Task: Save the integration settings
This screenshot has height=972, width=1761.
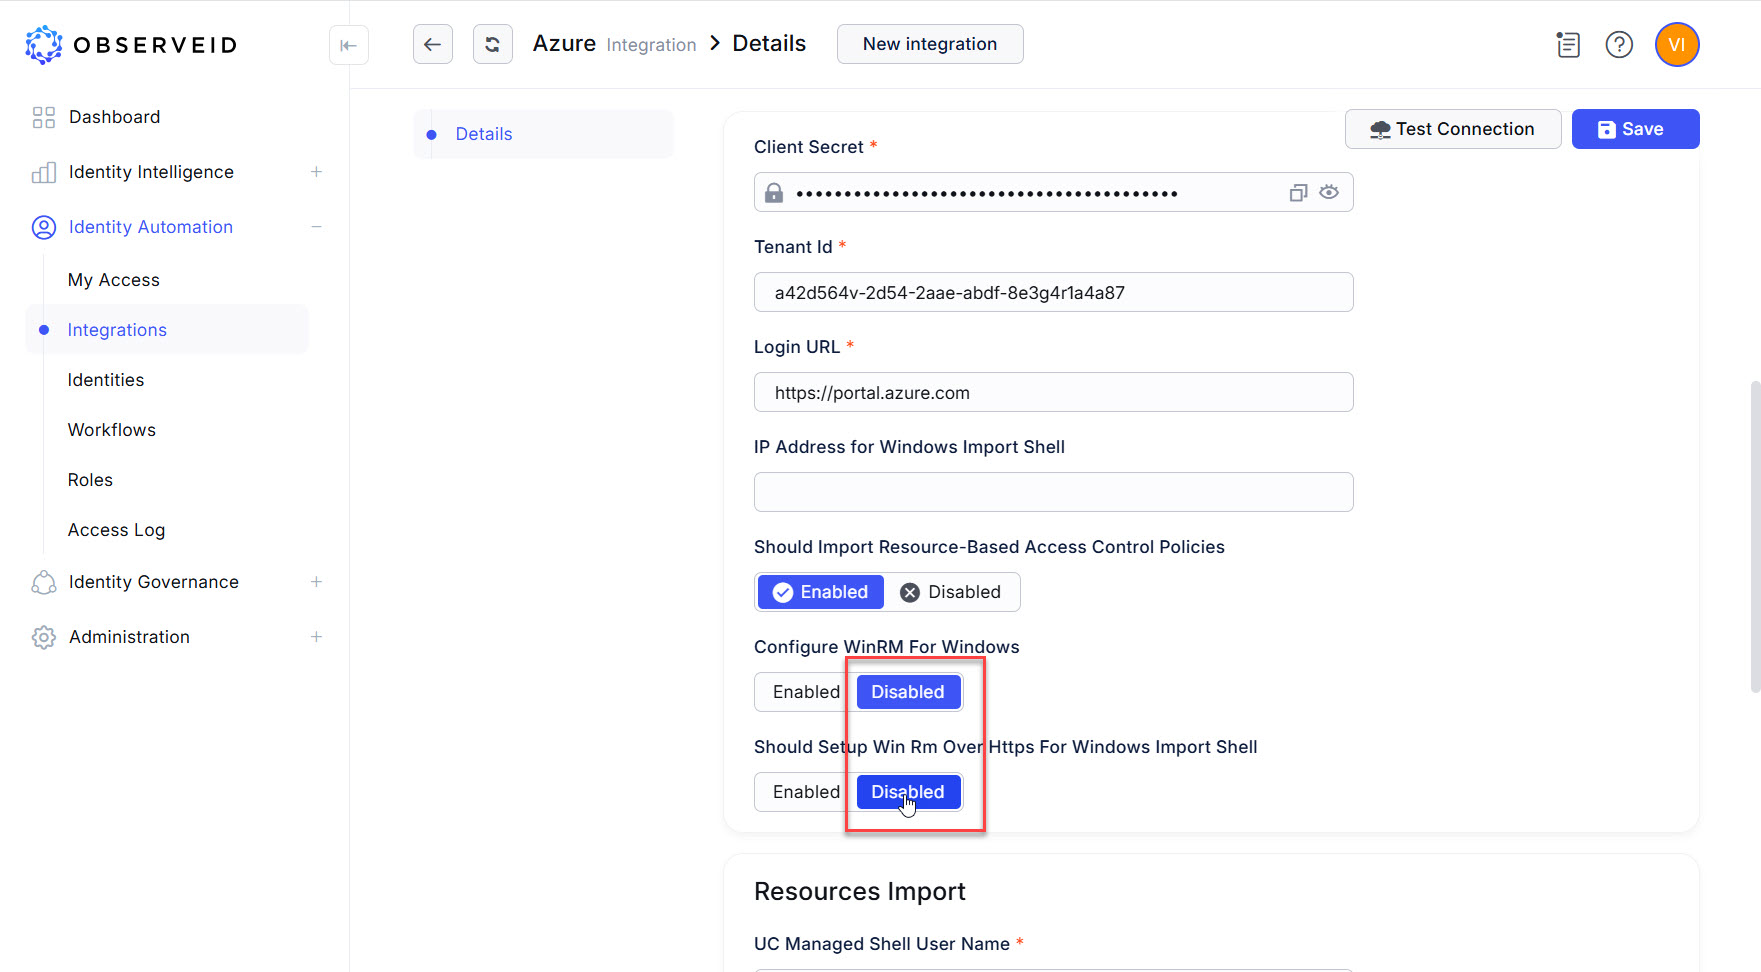Action: (1634, 129)
